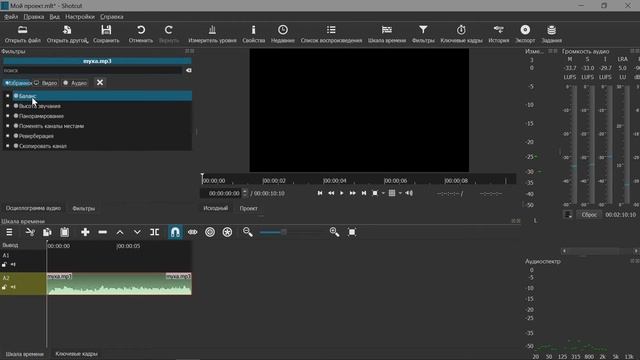Mute audio track A1
The width and height of the screenshot is (640, 360).
coord(13,265)
